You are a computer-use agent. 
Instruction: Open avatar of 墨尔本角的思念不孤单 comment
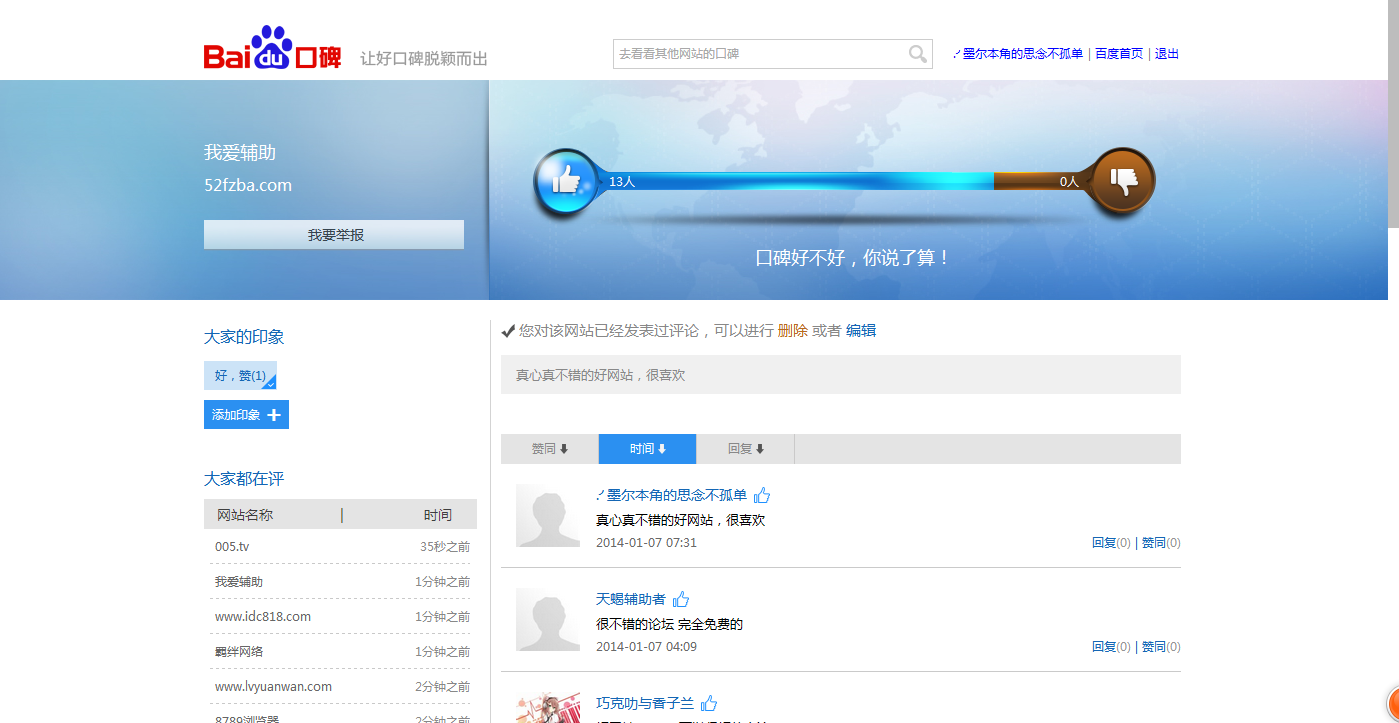coord(548,516)
